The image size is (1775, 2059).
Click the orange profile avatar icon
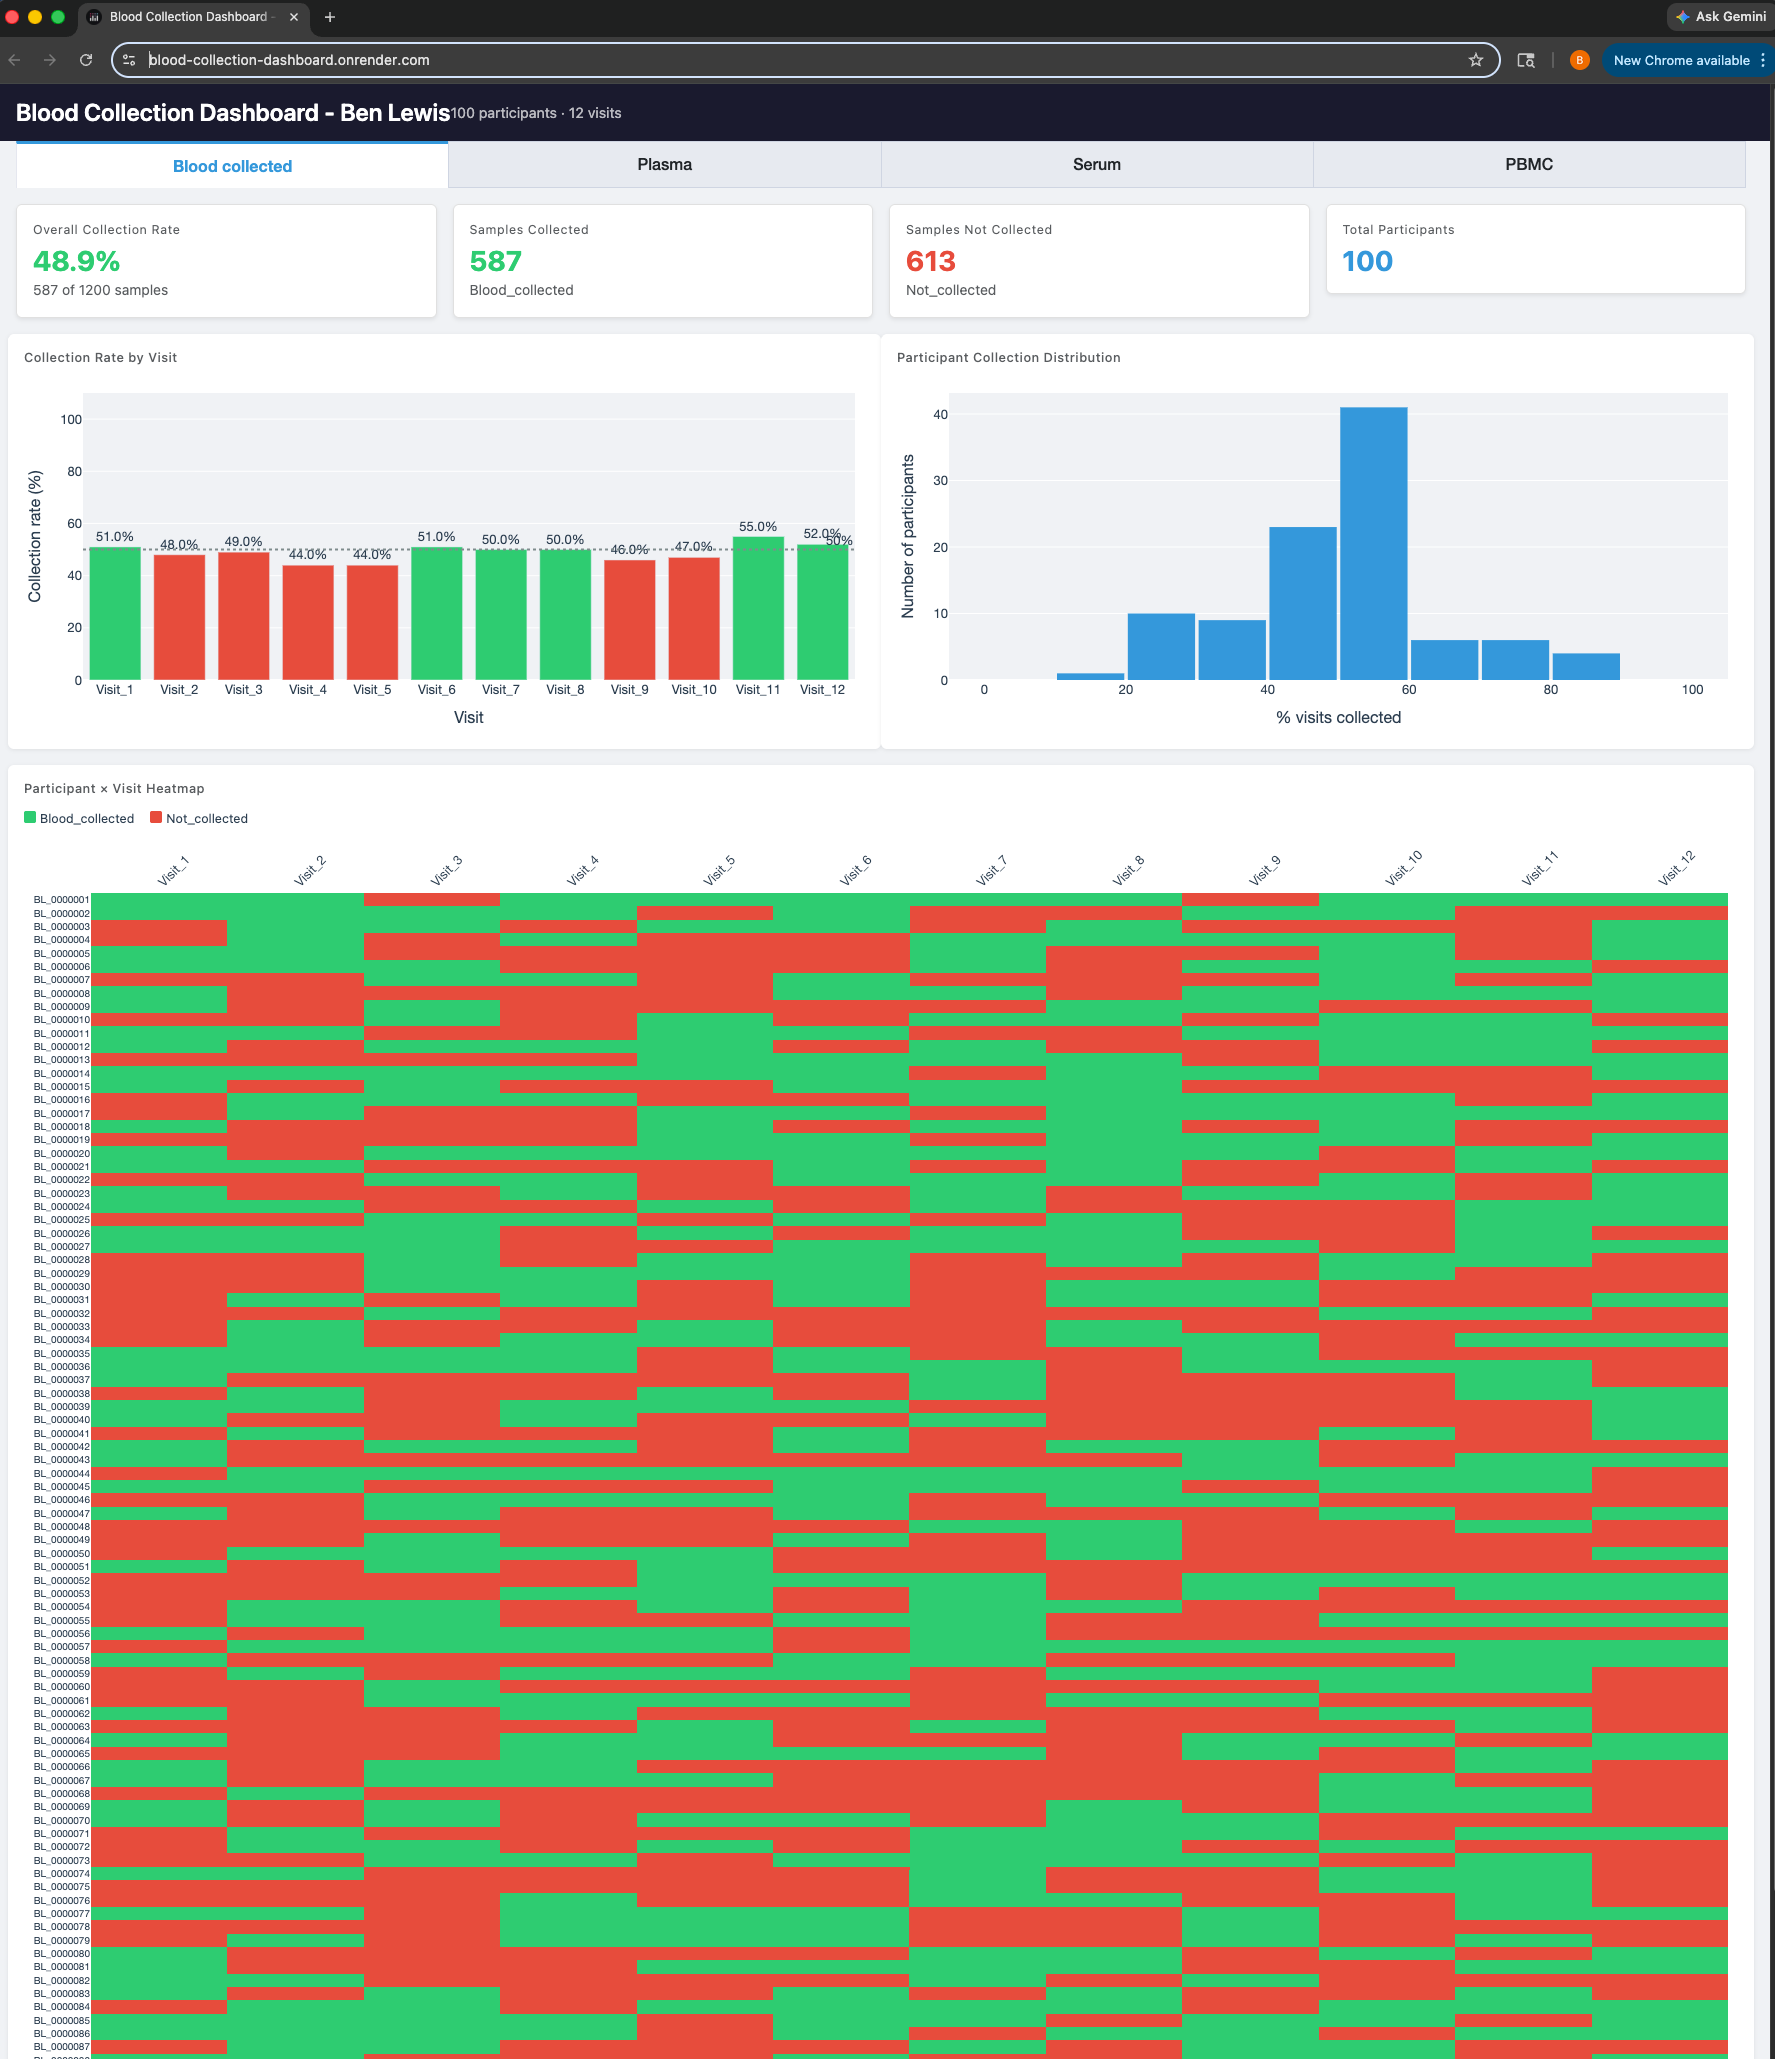click(x=1579, y=60)
